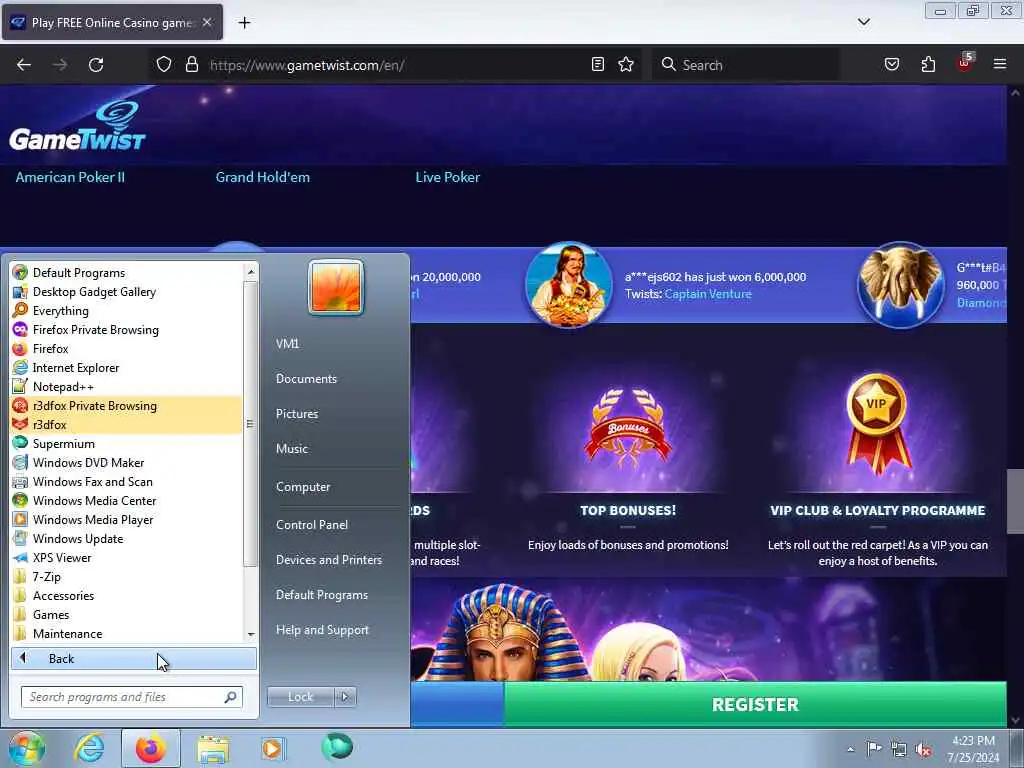Click the Bonuses ribbon emblem
The width and height of the screenshot is (1024, 768).
tap(628, 428)
